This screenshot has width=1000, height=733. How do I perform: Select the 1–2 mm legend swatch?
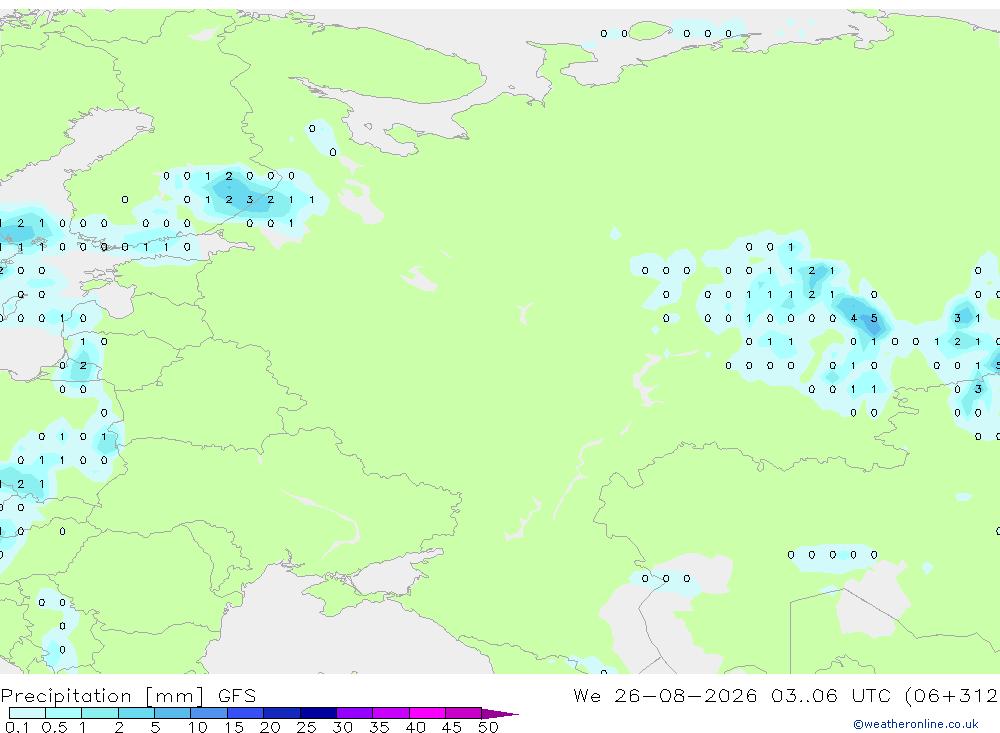[100, 713]
